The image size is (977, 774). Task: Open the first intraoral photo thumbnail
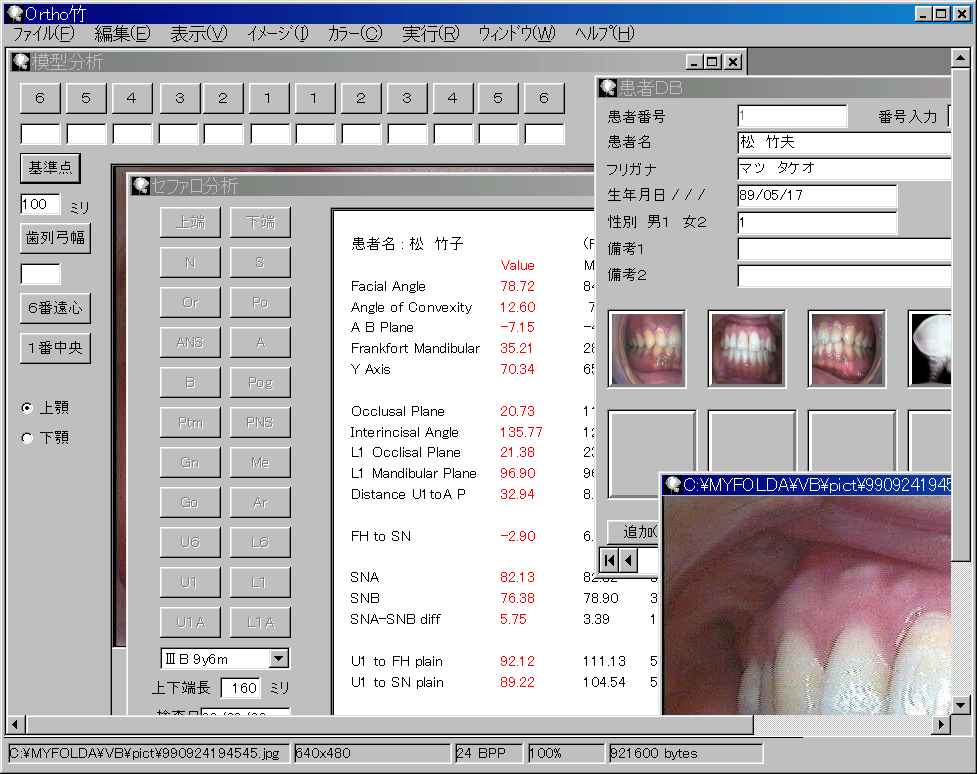(x=647, y=349)
